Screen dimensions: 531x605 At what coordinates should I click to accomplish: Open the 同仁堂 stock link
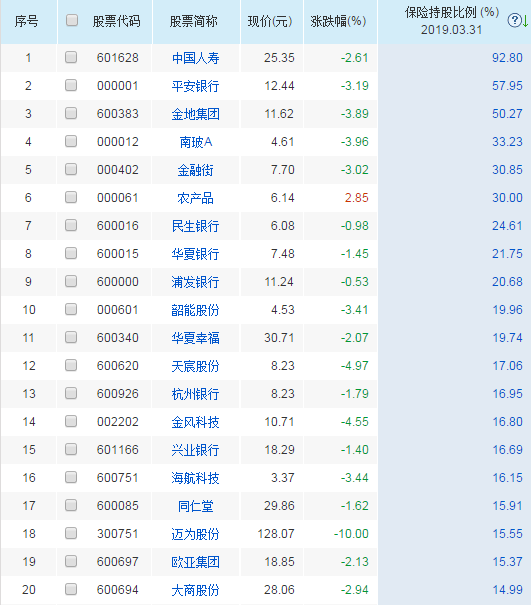coord(195,506)
